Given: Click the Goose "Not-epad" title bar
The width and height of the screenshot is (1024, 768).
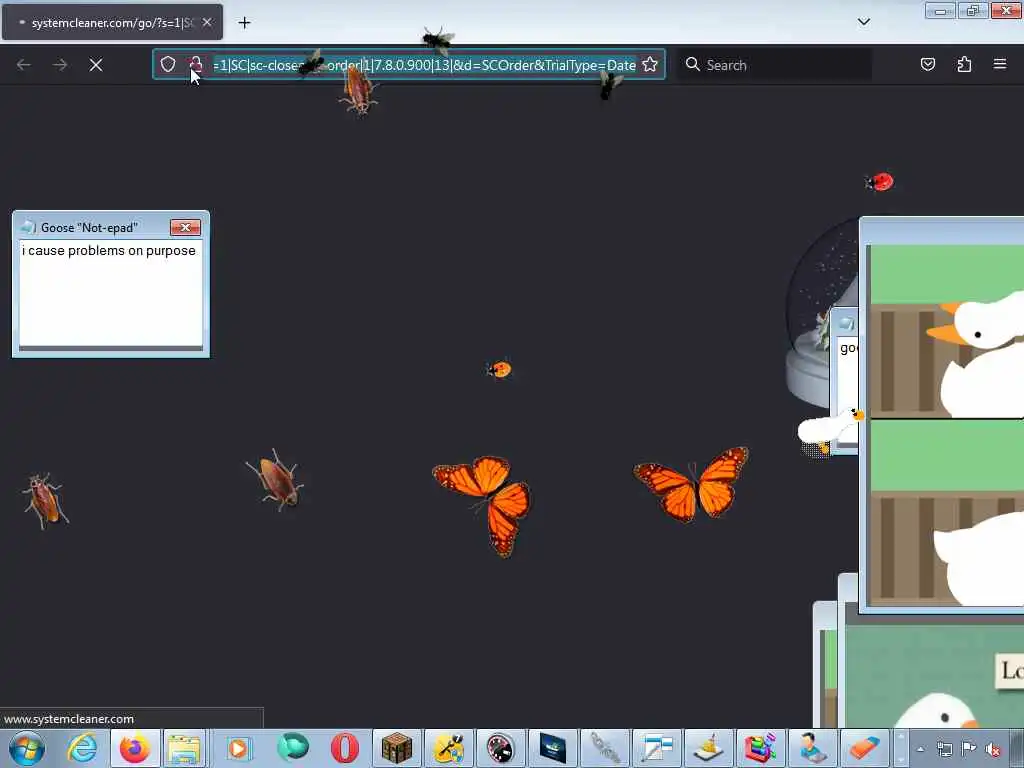Looking at the screenshot, I should pos(91,227).
